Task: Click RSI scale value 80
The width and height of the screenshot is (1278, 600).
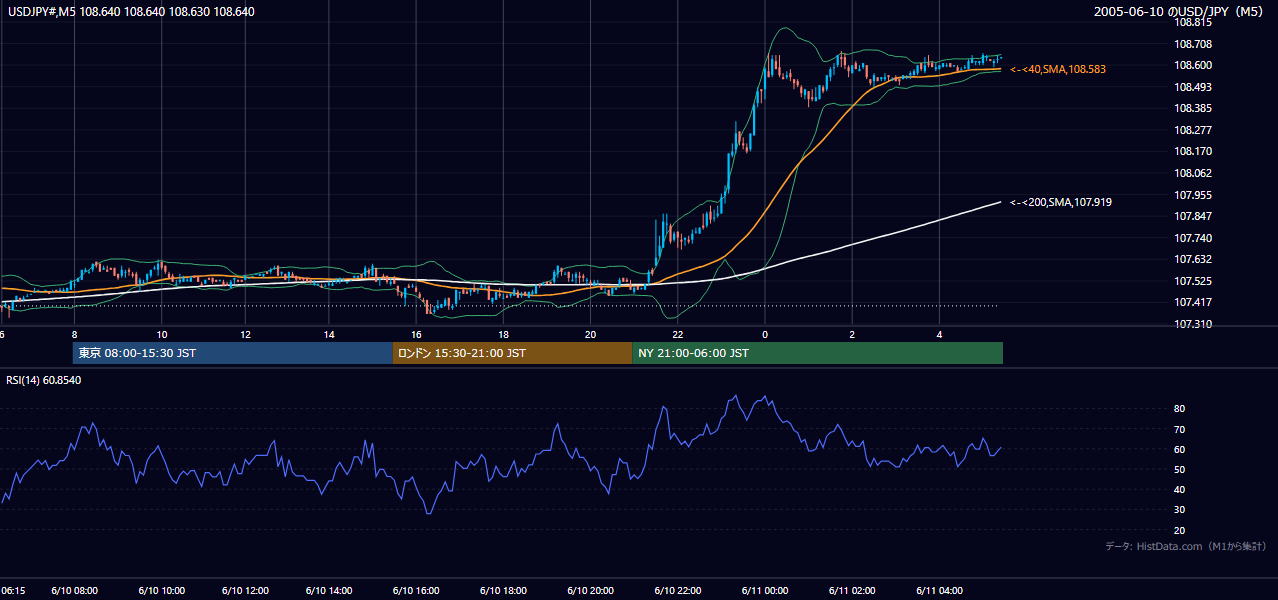Action: tap(1180, 409)
